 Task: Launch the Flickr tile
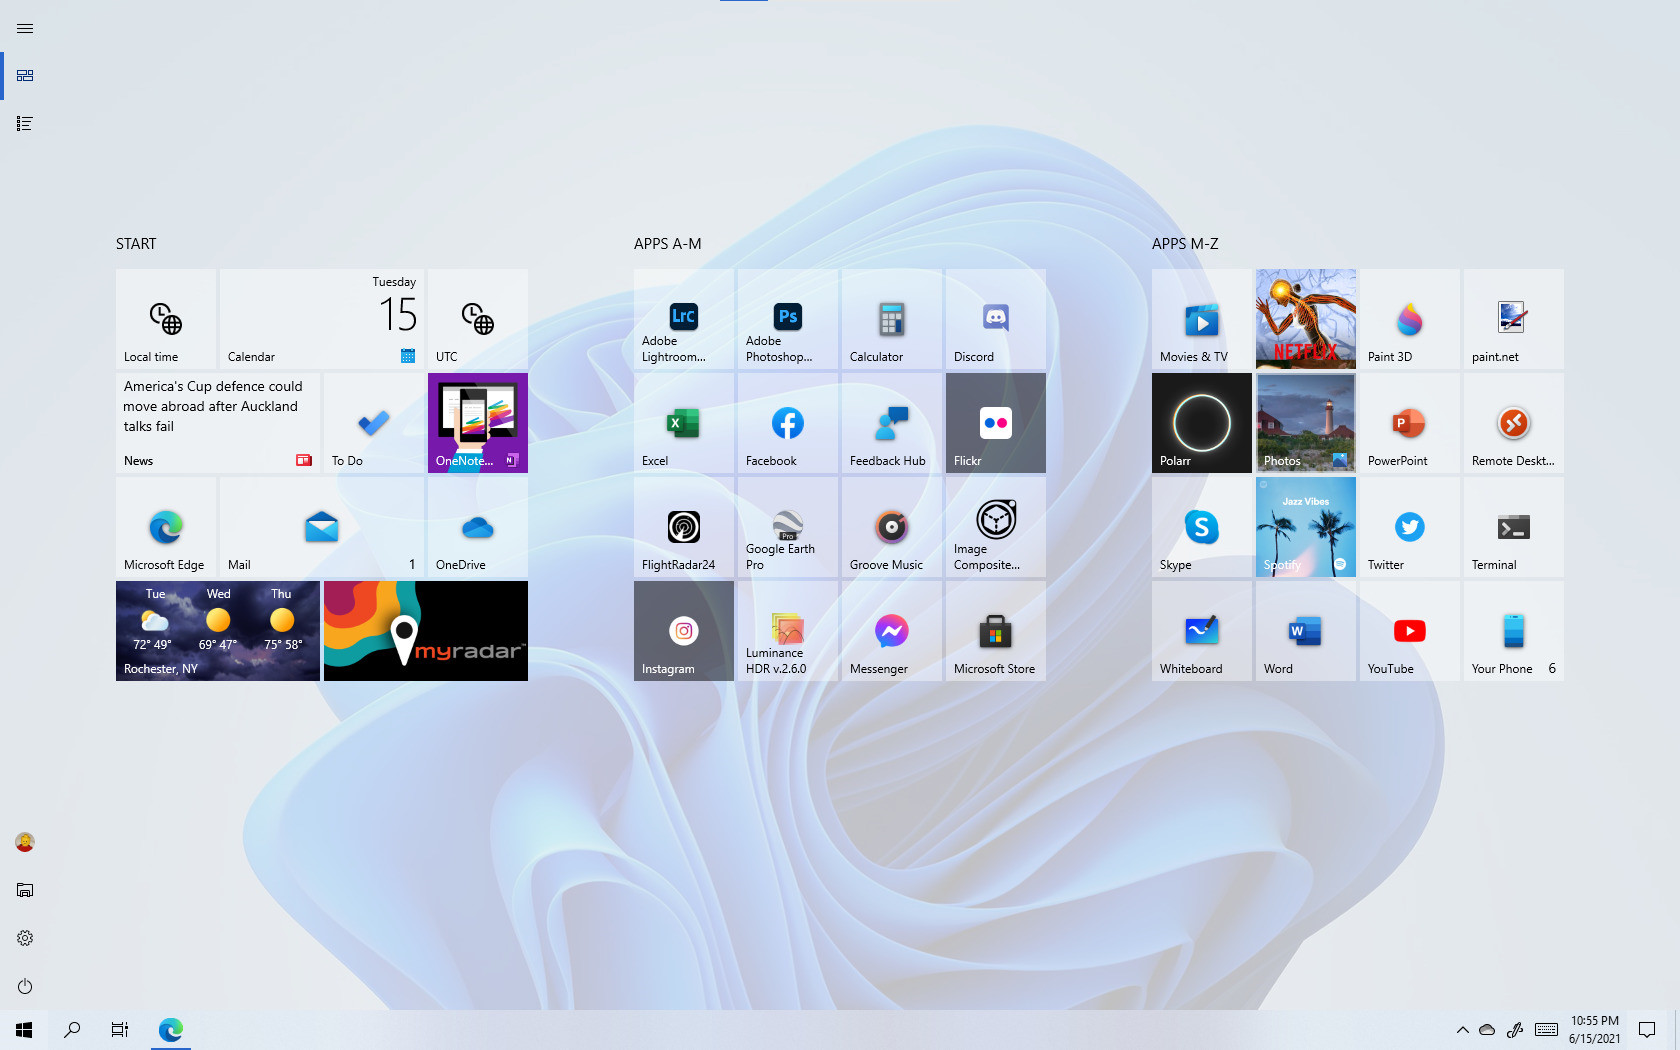[x=996, y=423]
